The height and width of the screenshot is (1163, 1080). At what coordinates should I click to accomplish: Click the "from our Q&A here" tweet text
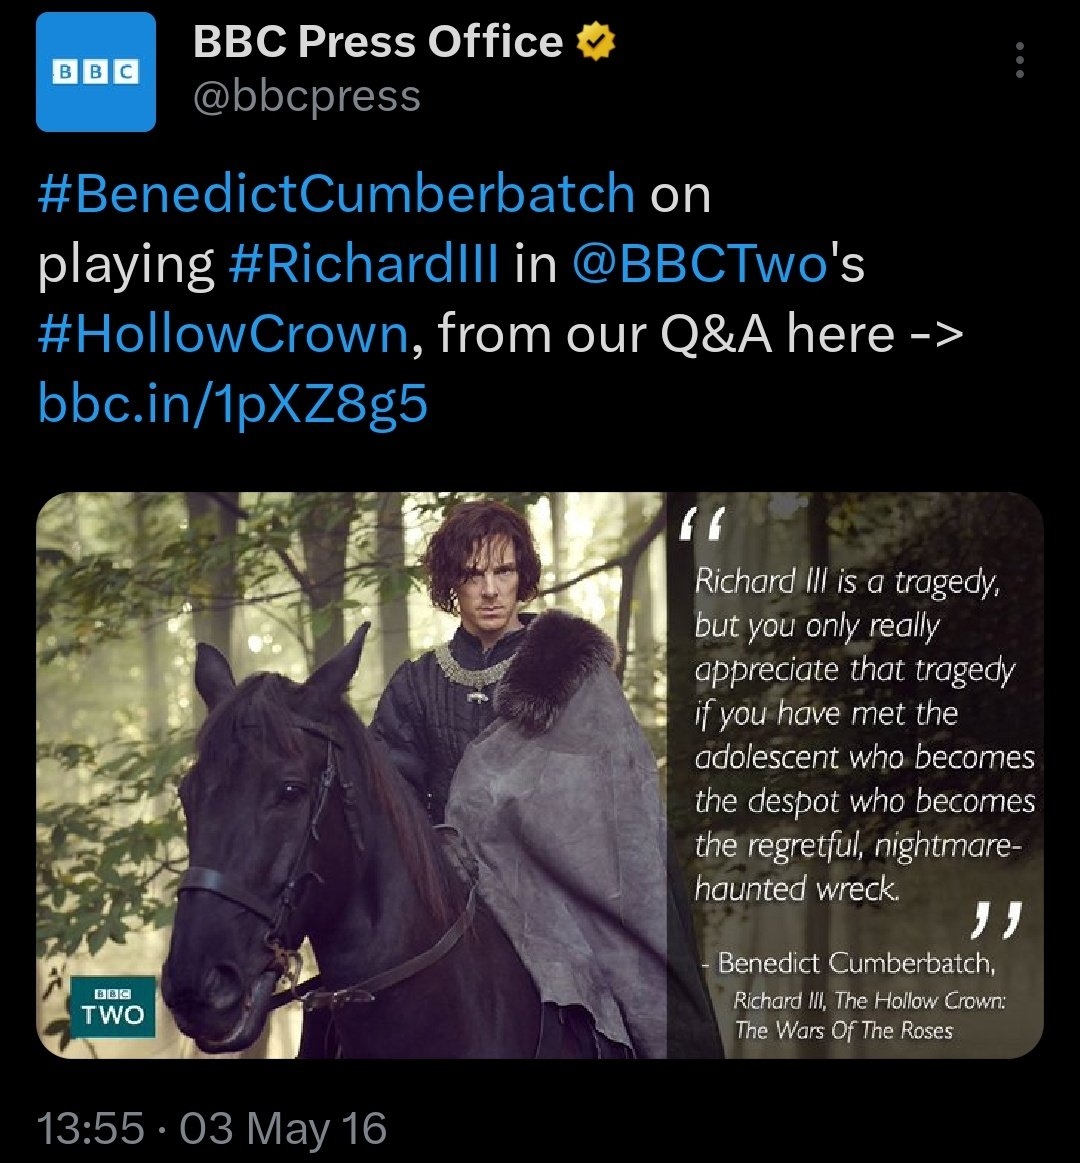(x=665, y=334)
